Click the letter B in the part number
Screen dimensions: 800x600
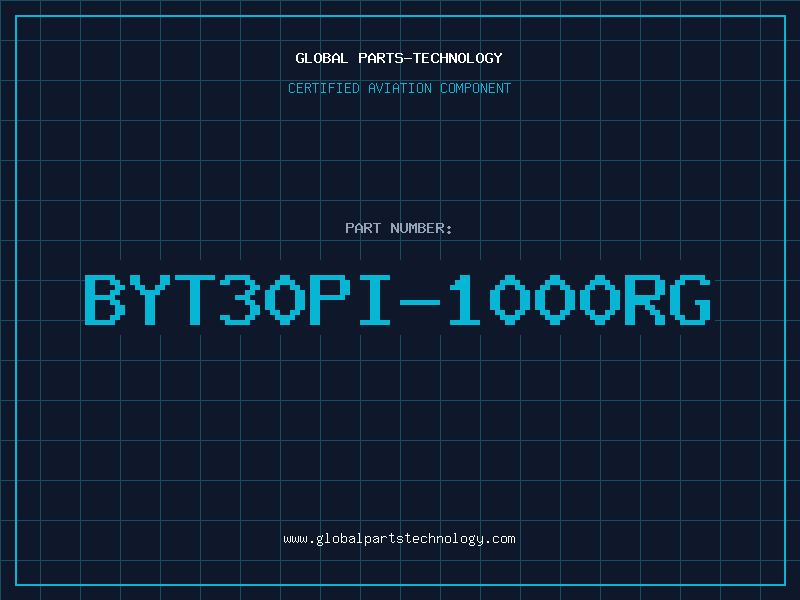105,299
